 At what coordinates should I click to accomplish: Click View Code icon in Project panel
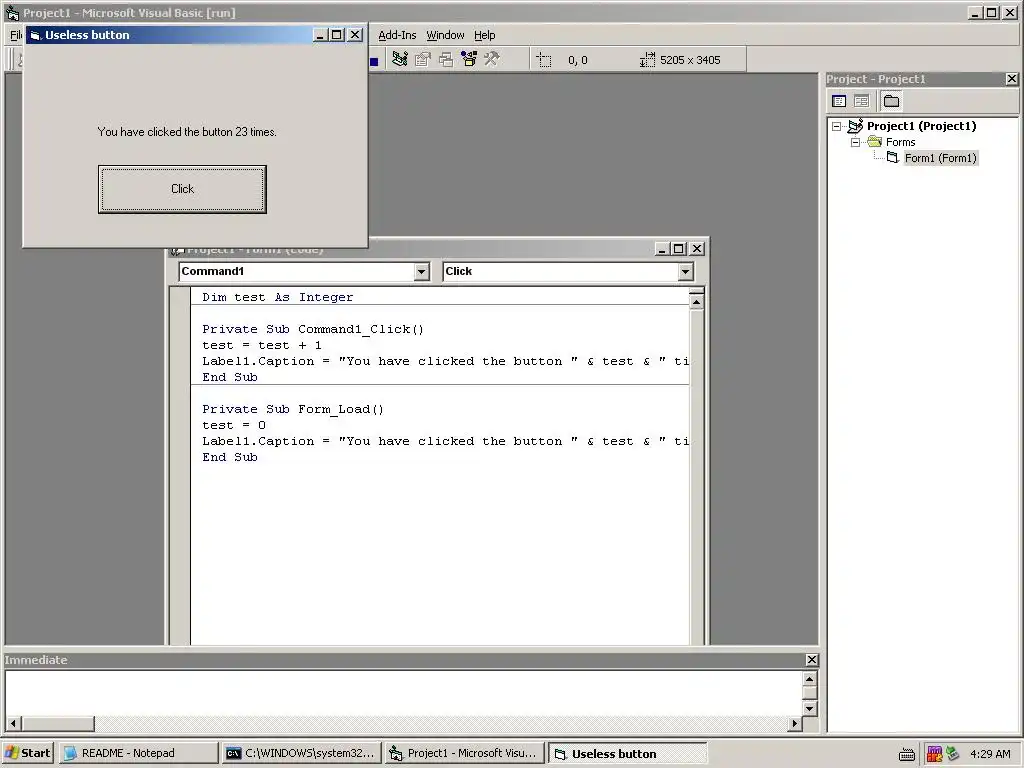click(x=839, y=101)
